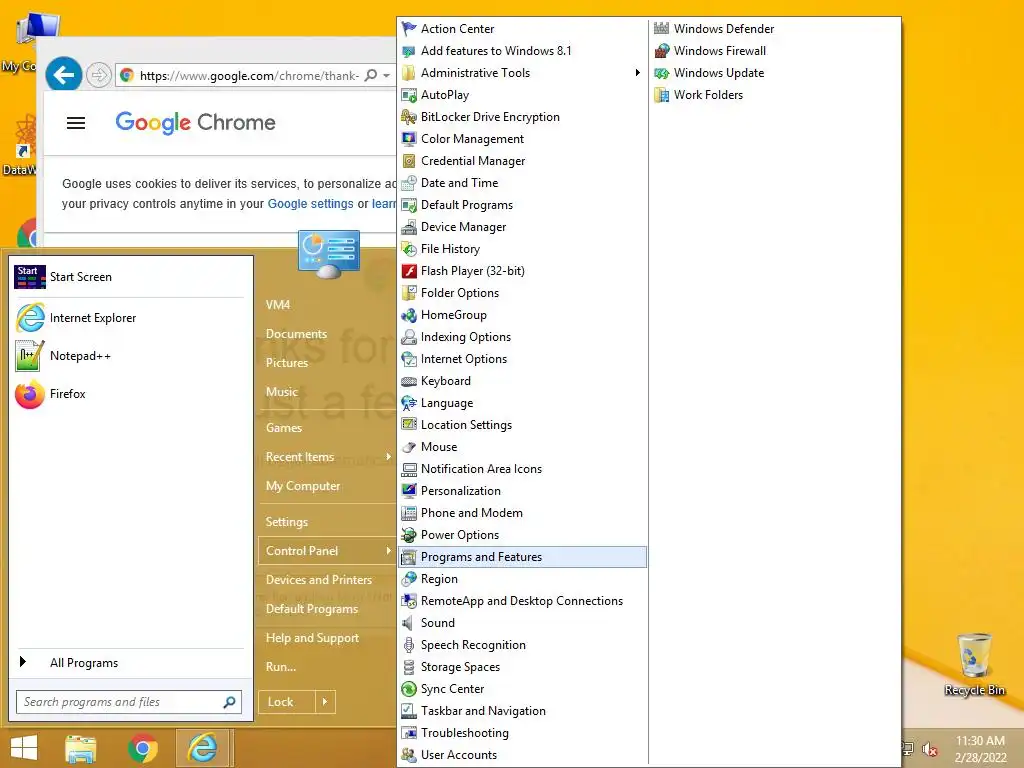Expand the Recent Items submenu
Viewport: 1024px width, 768px height.
389,456
